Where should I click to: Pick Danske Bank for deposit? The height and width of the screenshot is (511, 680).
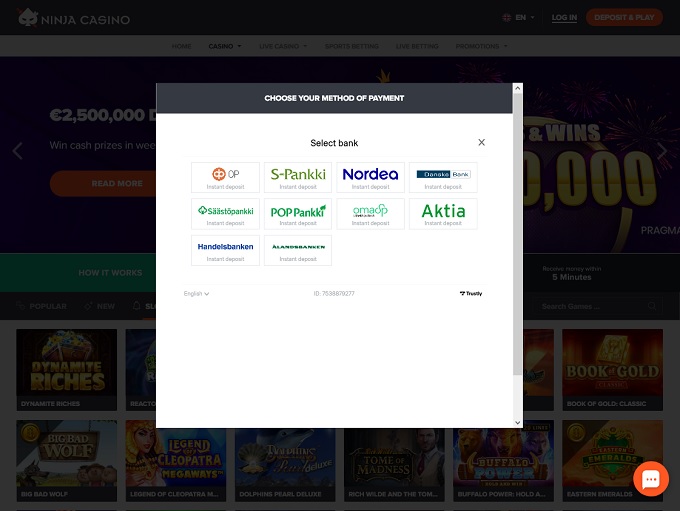[443, 177]
